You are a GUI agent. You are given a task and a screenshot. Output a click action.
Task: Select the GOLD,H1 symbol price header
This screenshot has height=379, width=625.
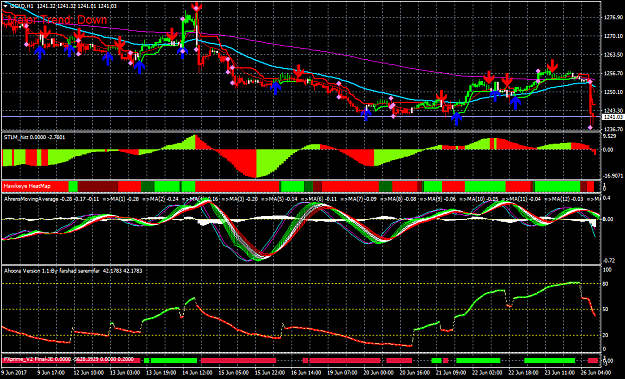pyautogui.click(x=63, y=6)
